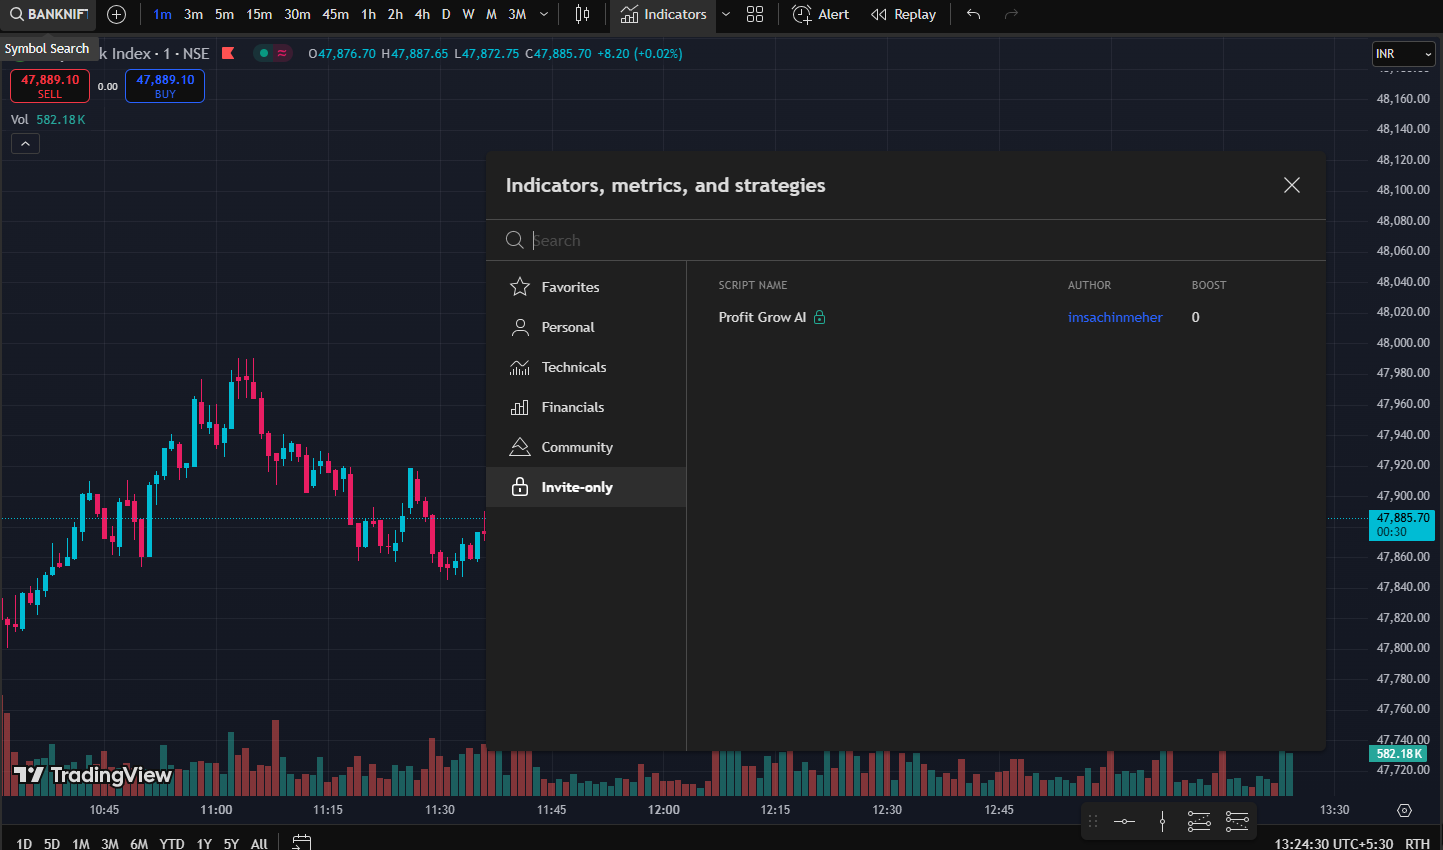Open the INR currency dropdown
This screenshot has height=850, width=1443.
(1404, 54)
